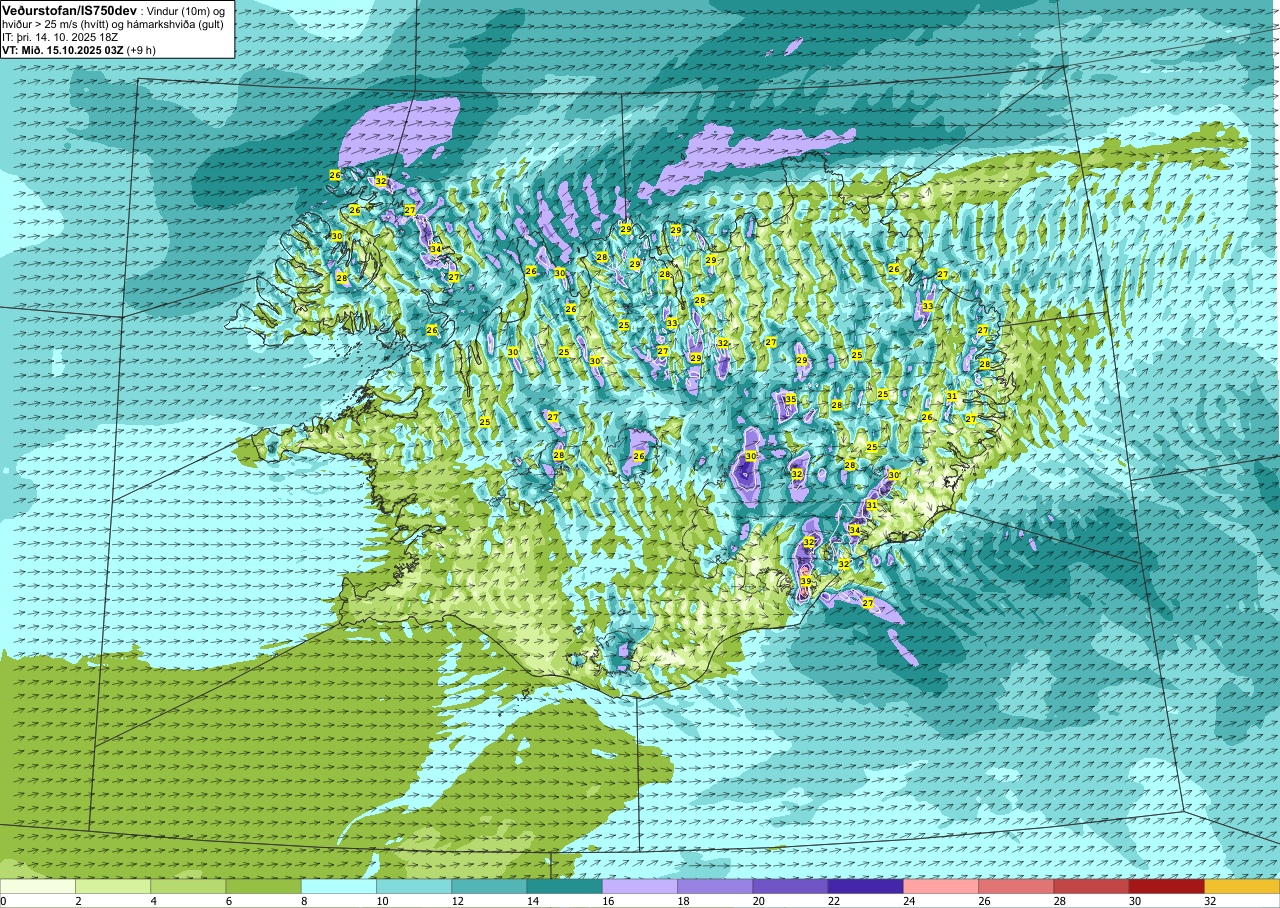Choose the 10–12 m/s aqua legend swatch
The image size is (1280, 908).
(414, 886)
